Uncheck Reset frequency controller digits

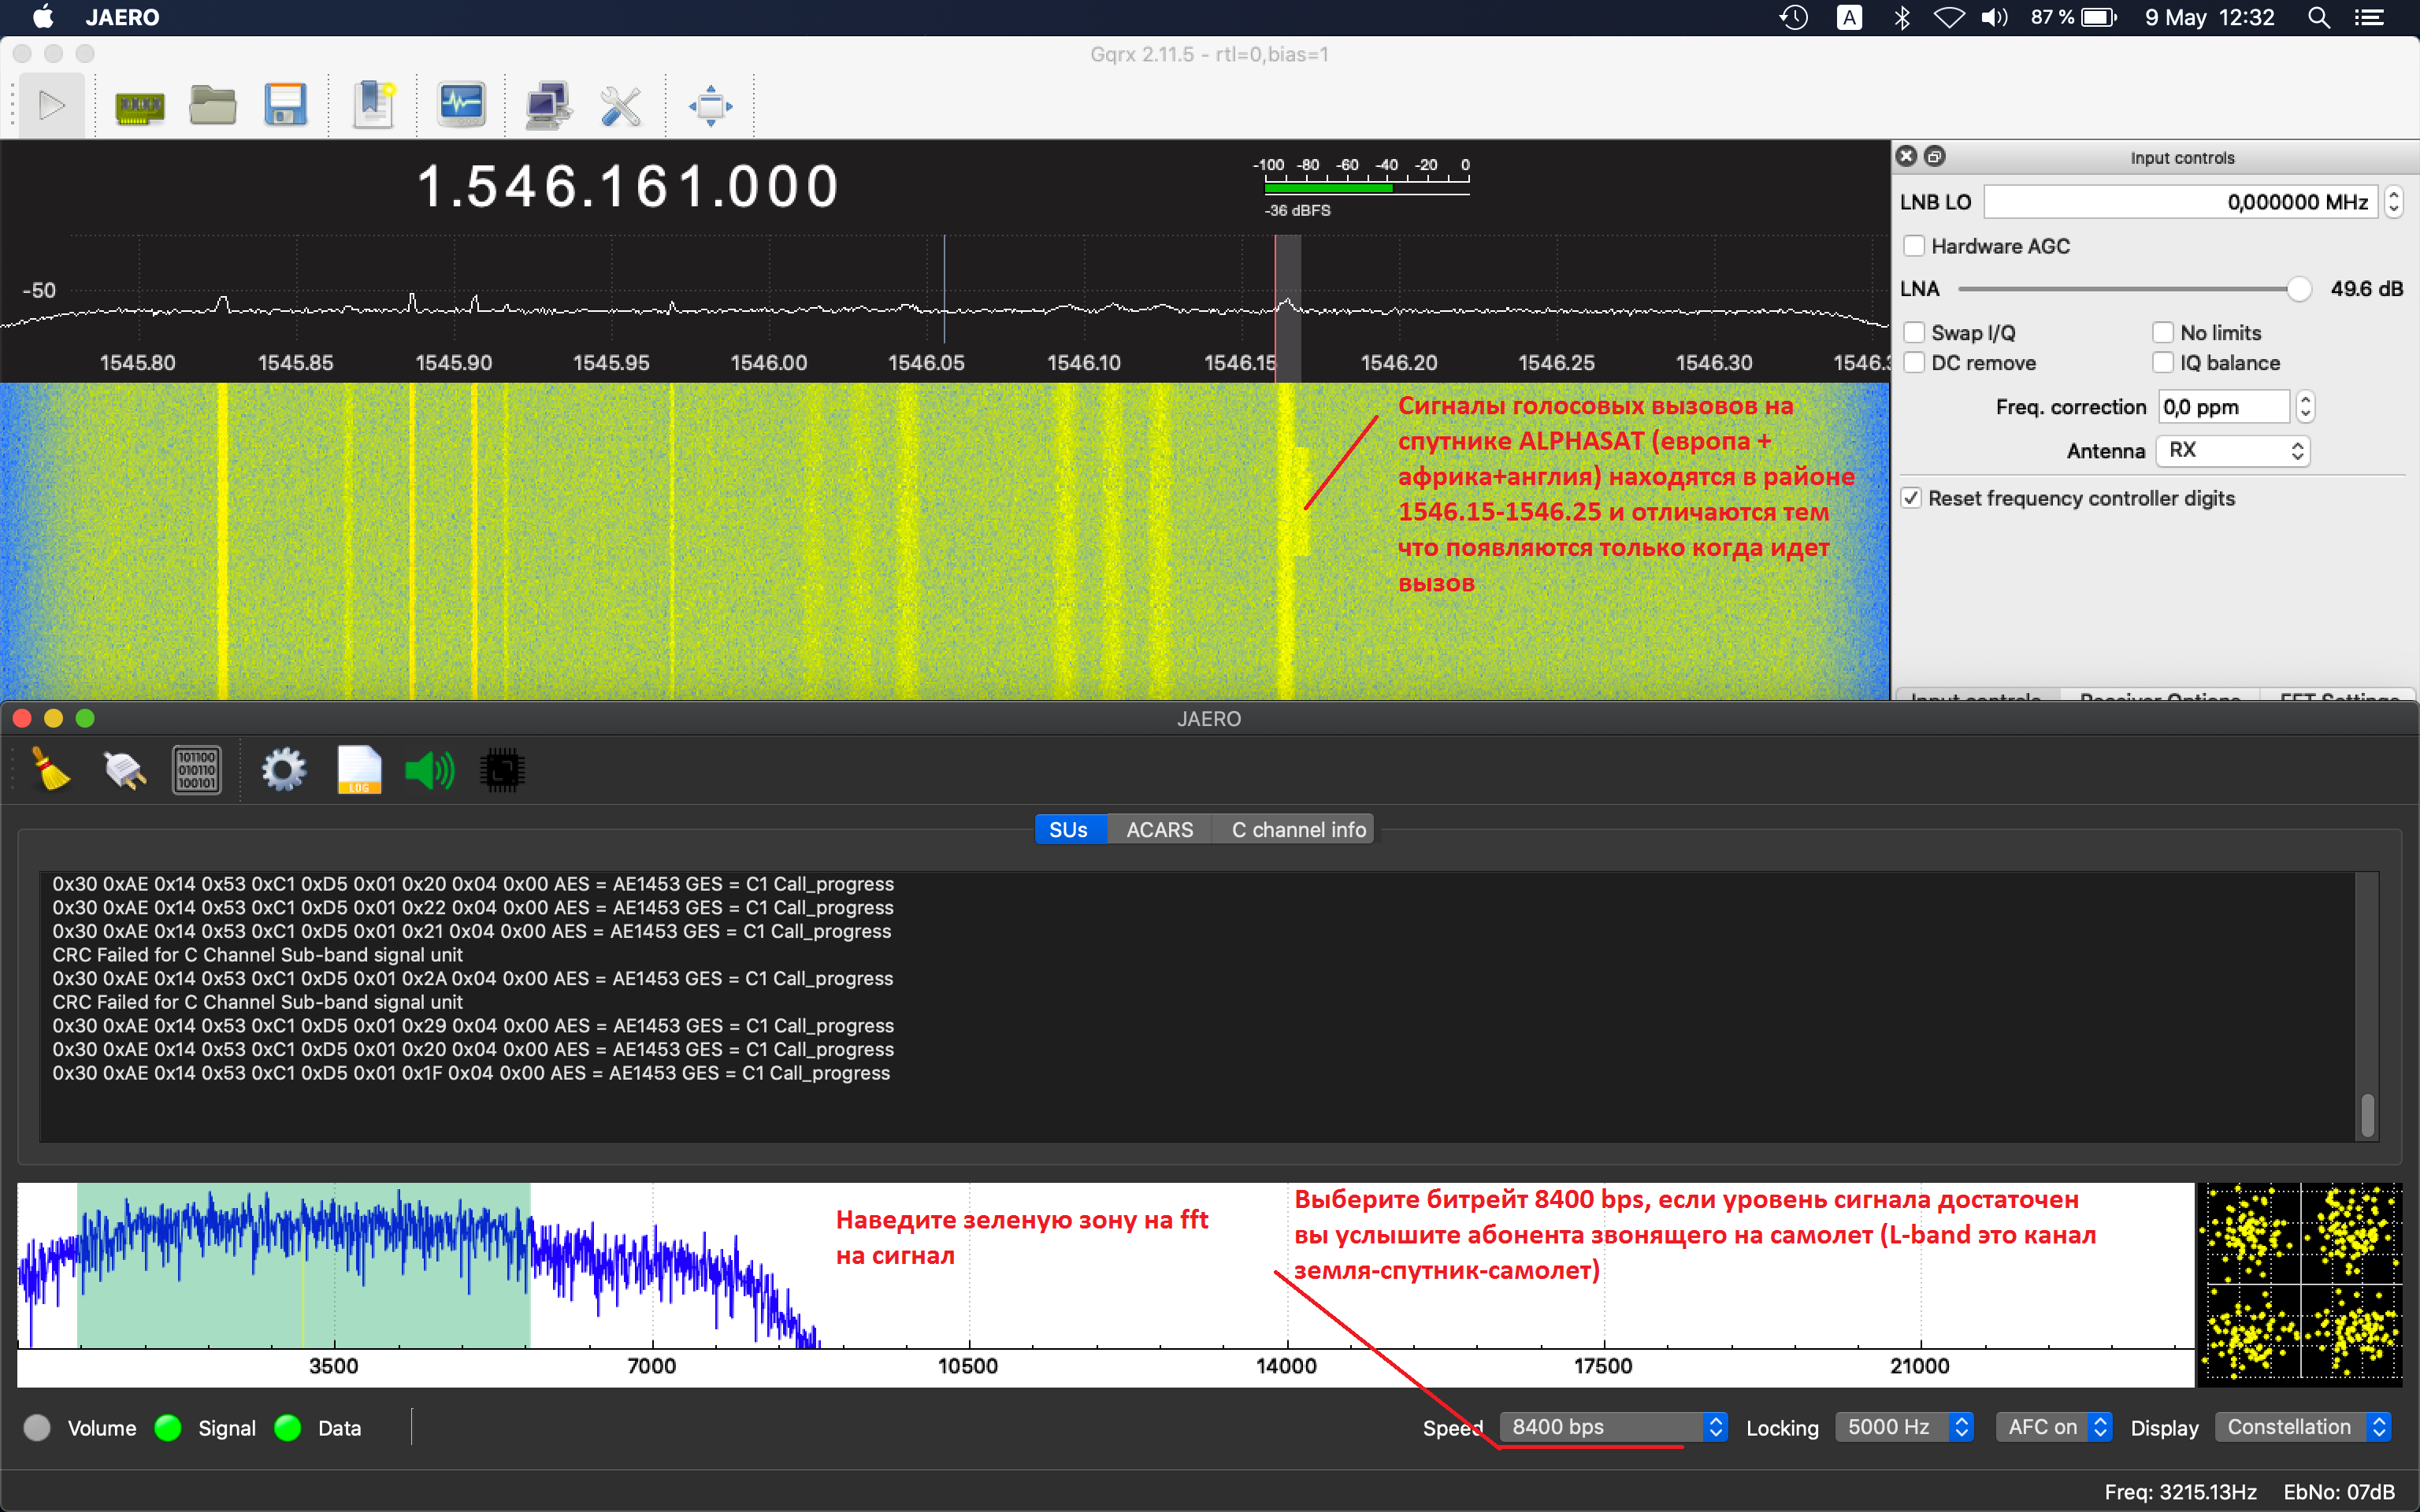[1911, 498]
